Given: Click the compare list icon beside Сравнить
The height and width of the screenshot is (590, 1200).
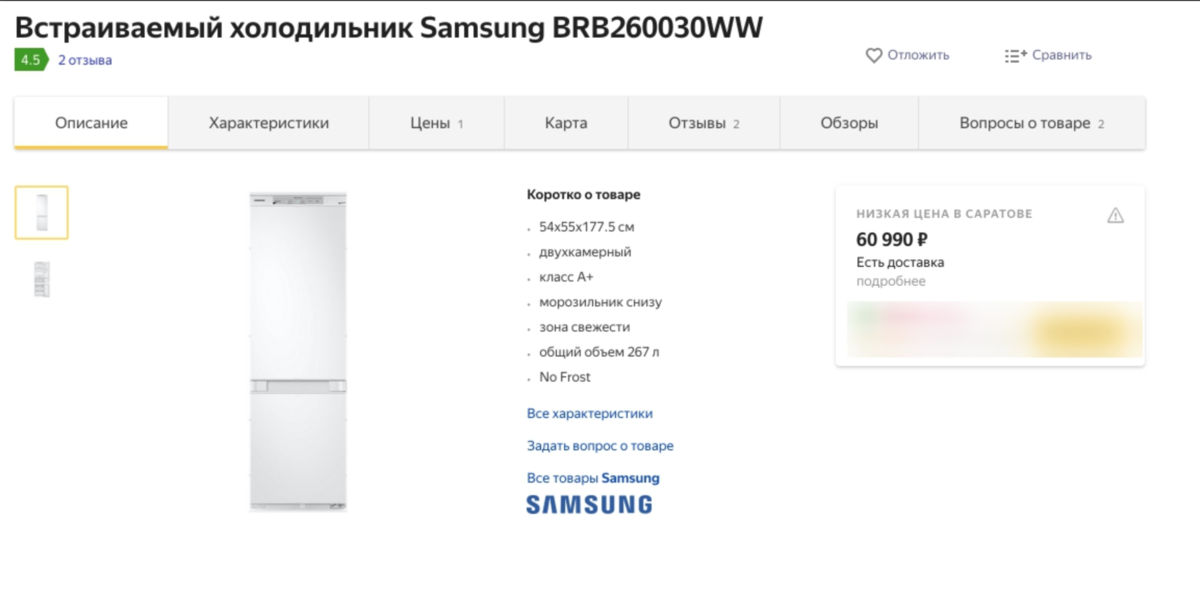Looking at the screenshot, I should point(1015,55).
